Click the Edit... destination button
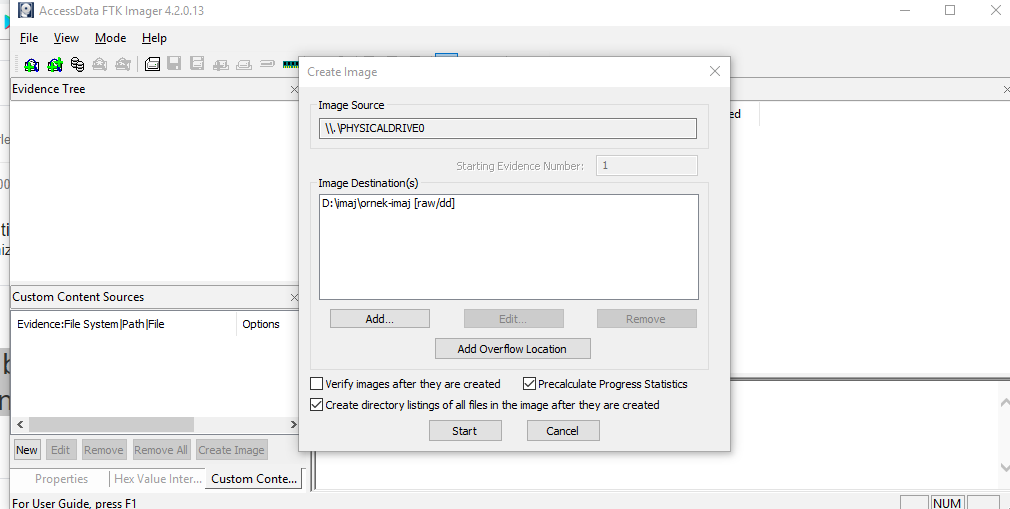 coord(513,319)
